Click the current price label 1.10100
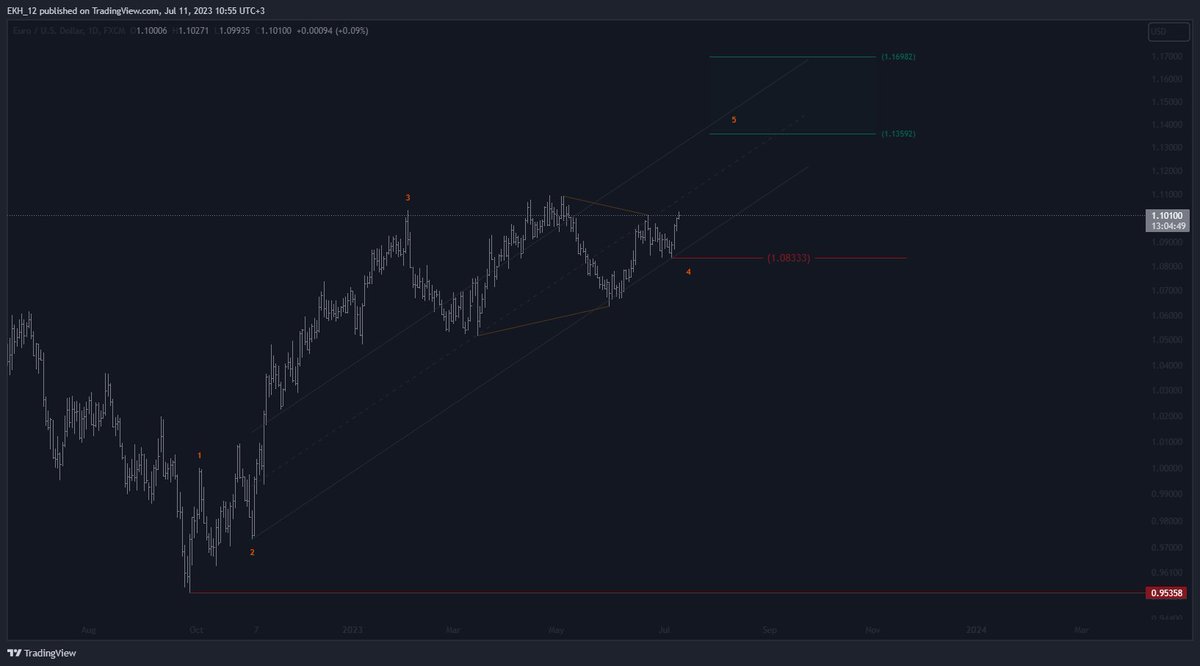Screen dimensions: 1200x666 (x=1167, y=215)
